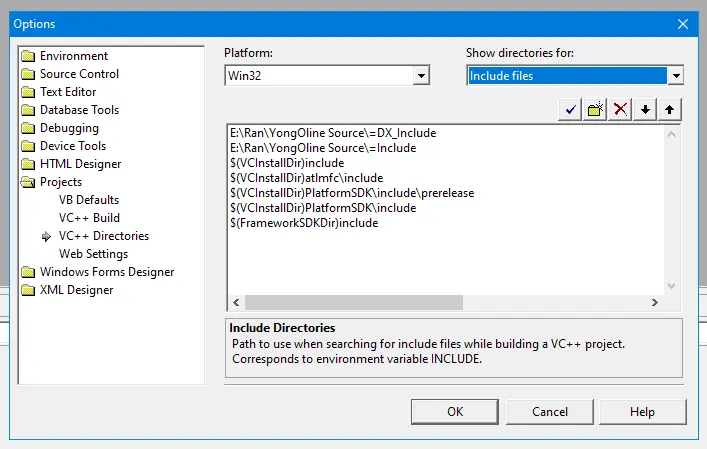Click the Text Editor folder icon
This screenshot has width=707, height=449.
28,92
